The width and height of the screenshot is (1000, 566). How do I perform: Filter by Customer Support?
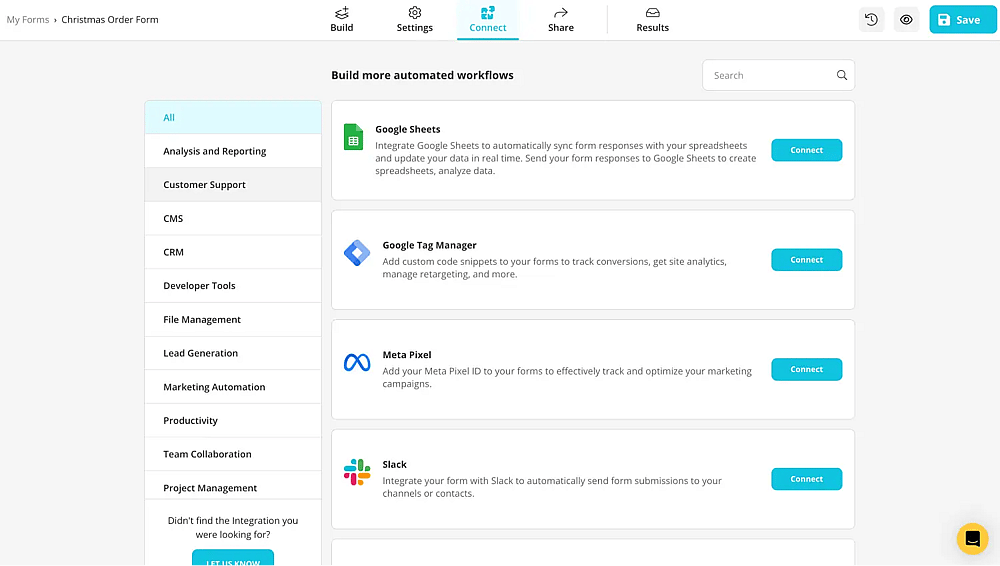[233, 185]
